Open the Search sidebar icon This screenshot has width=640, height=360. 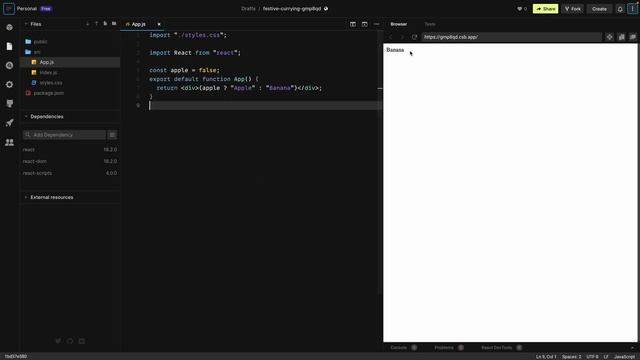[x=9, y=65]
